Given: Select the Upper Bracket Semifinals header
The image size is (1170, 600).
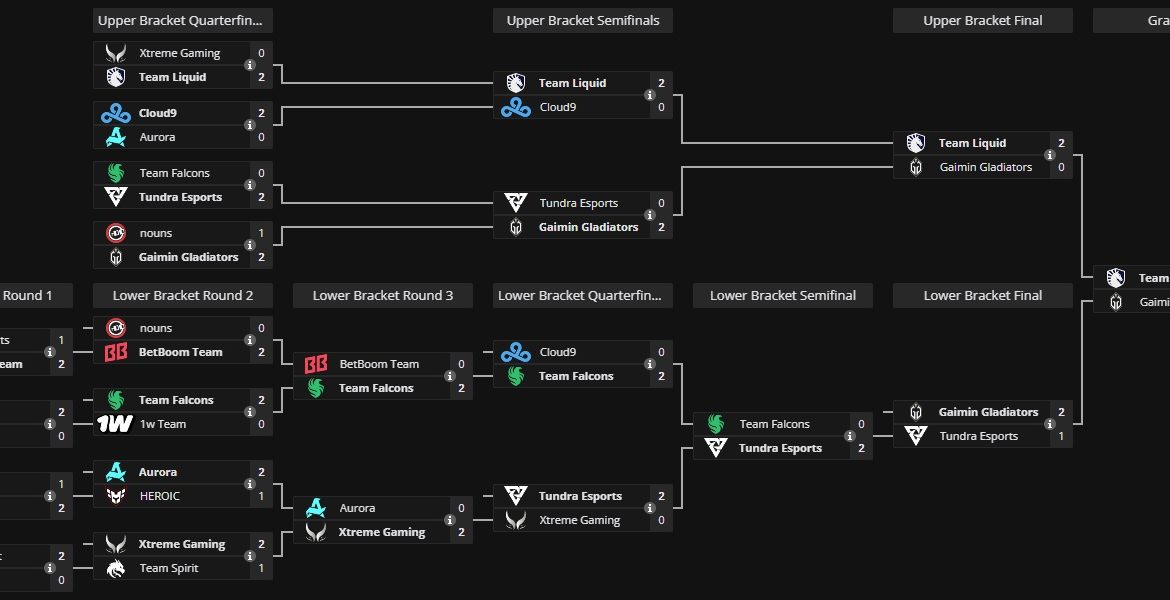Looking at the screenshot, I should pyautogui.click(x=582, y=21).
